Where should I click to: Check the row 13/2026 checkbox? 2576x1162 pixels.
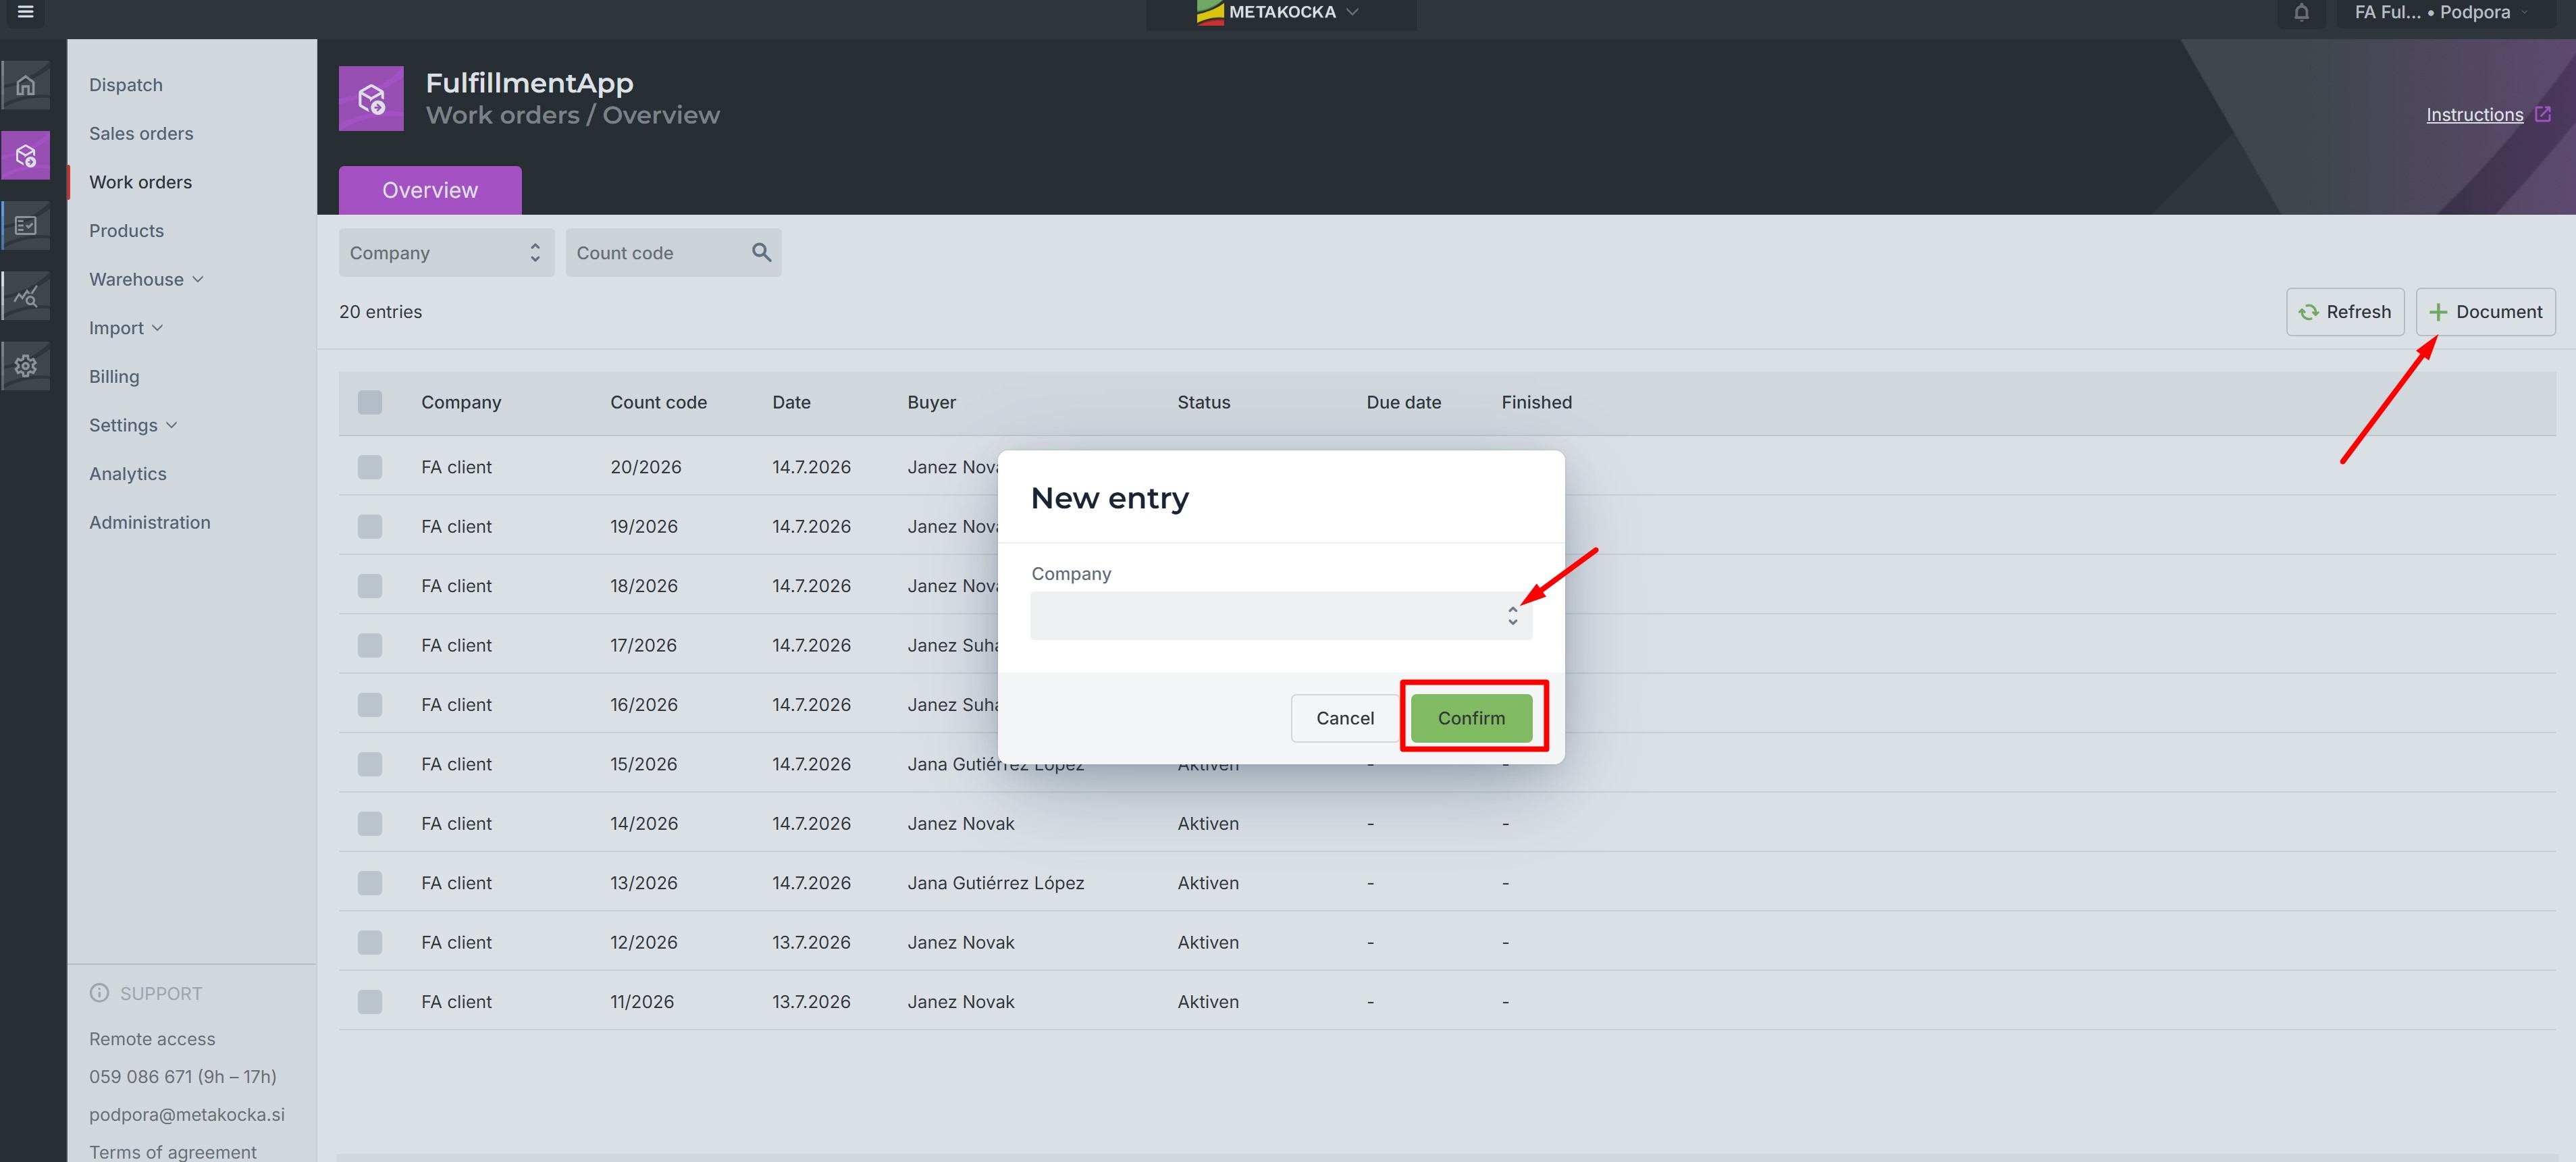[x=370, y=883]
